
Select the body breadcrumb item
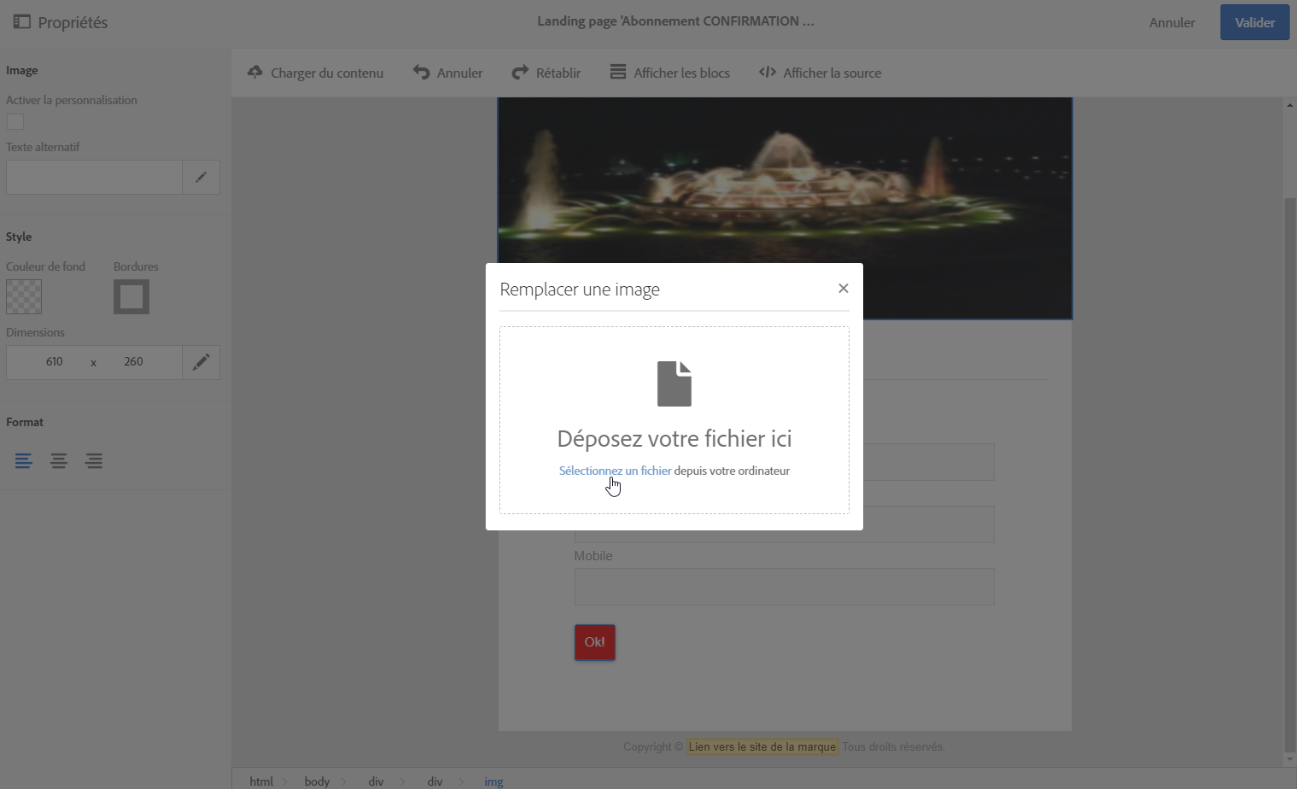pos(317,781)
